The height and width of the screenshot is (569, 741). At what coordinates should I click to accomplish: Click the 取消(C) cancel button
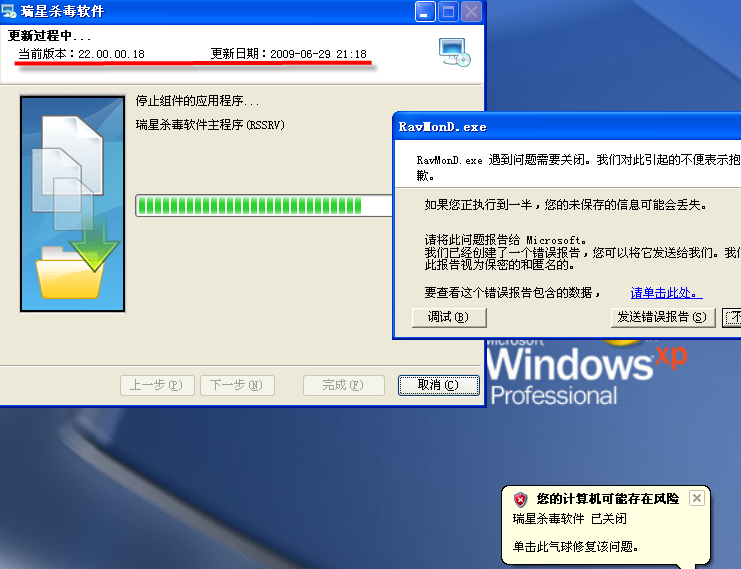coord(439,385)
